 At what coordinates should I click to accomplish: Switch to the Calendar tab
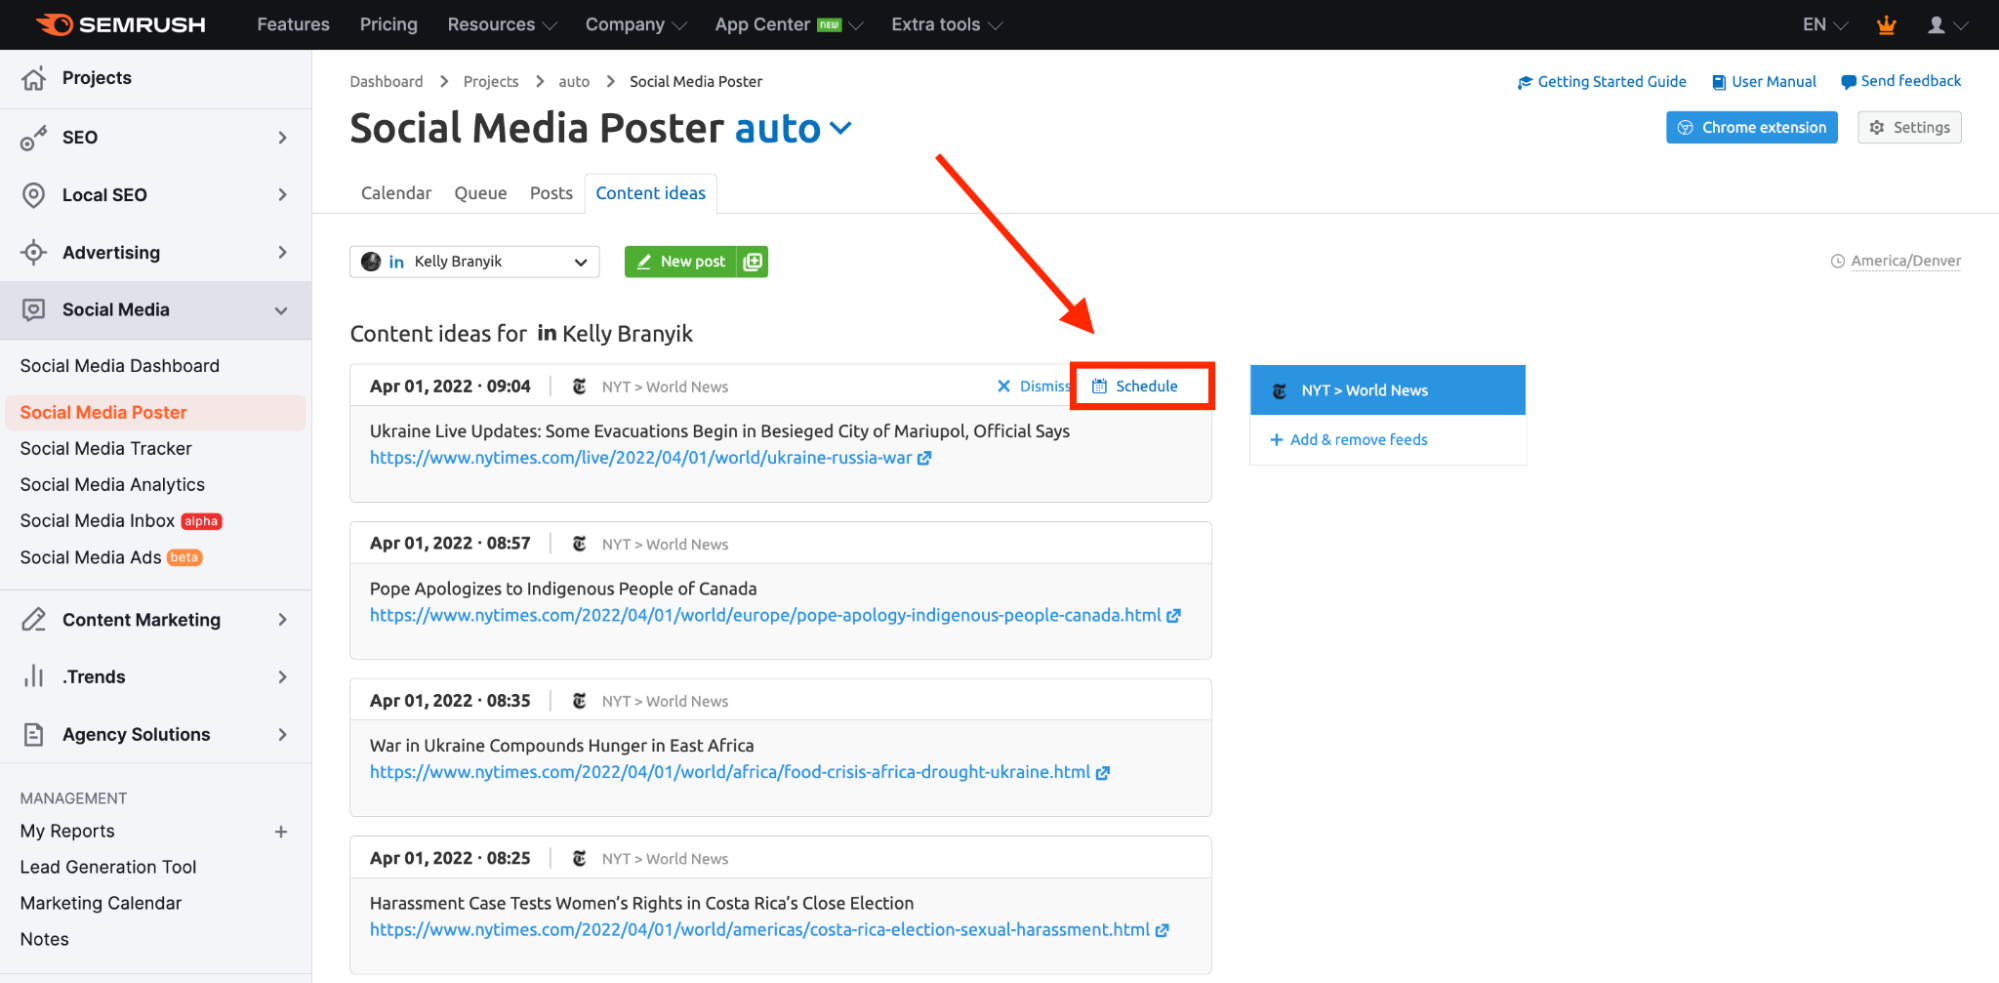pos(396,193)
